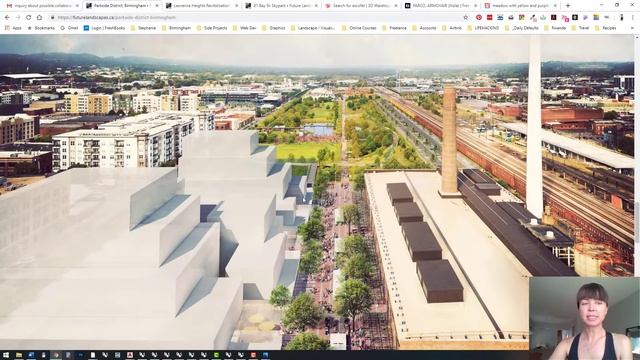The width and height of the screenshot is (640, 360).
Task: Close the Parkside District tab
Action: pyautogui.click(x=157, y=6)
